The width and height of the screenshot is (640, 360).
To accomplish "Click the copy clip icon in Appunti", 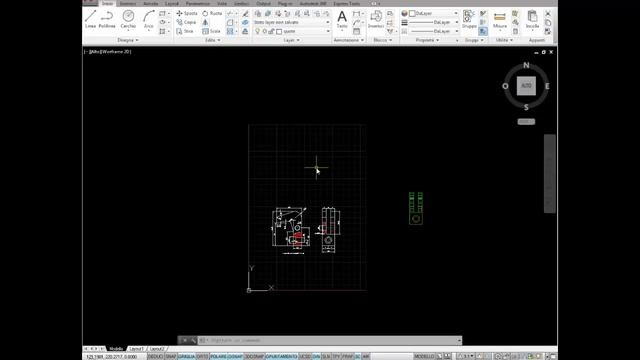I will click(548, 22).
